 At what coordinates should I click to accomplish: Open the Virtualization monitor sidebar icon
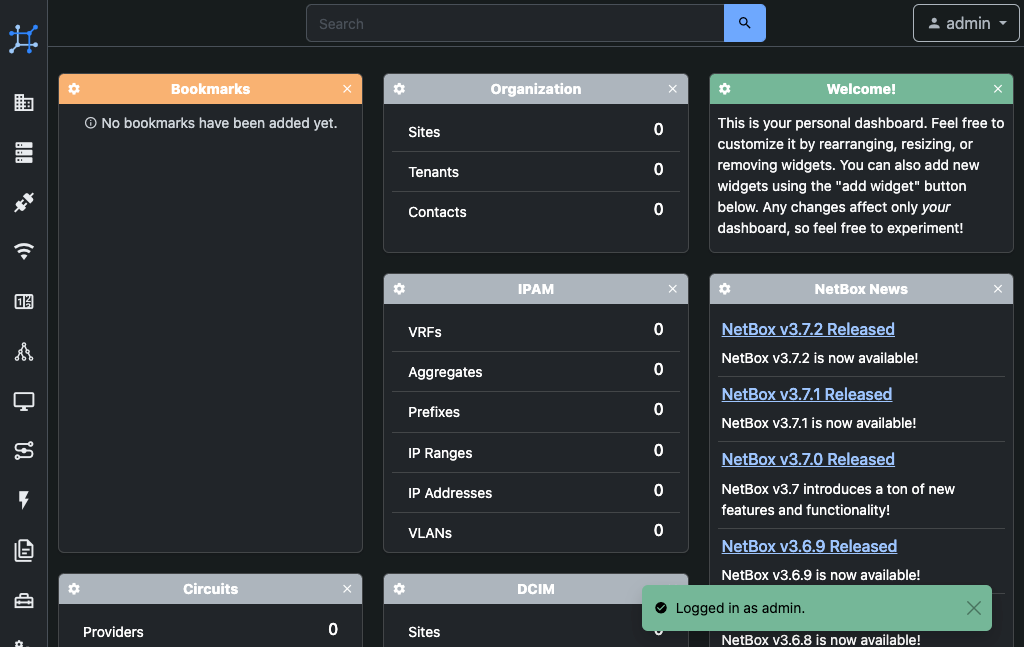coord(24,401)
